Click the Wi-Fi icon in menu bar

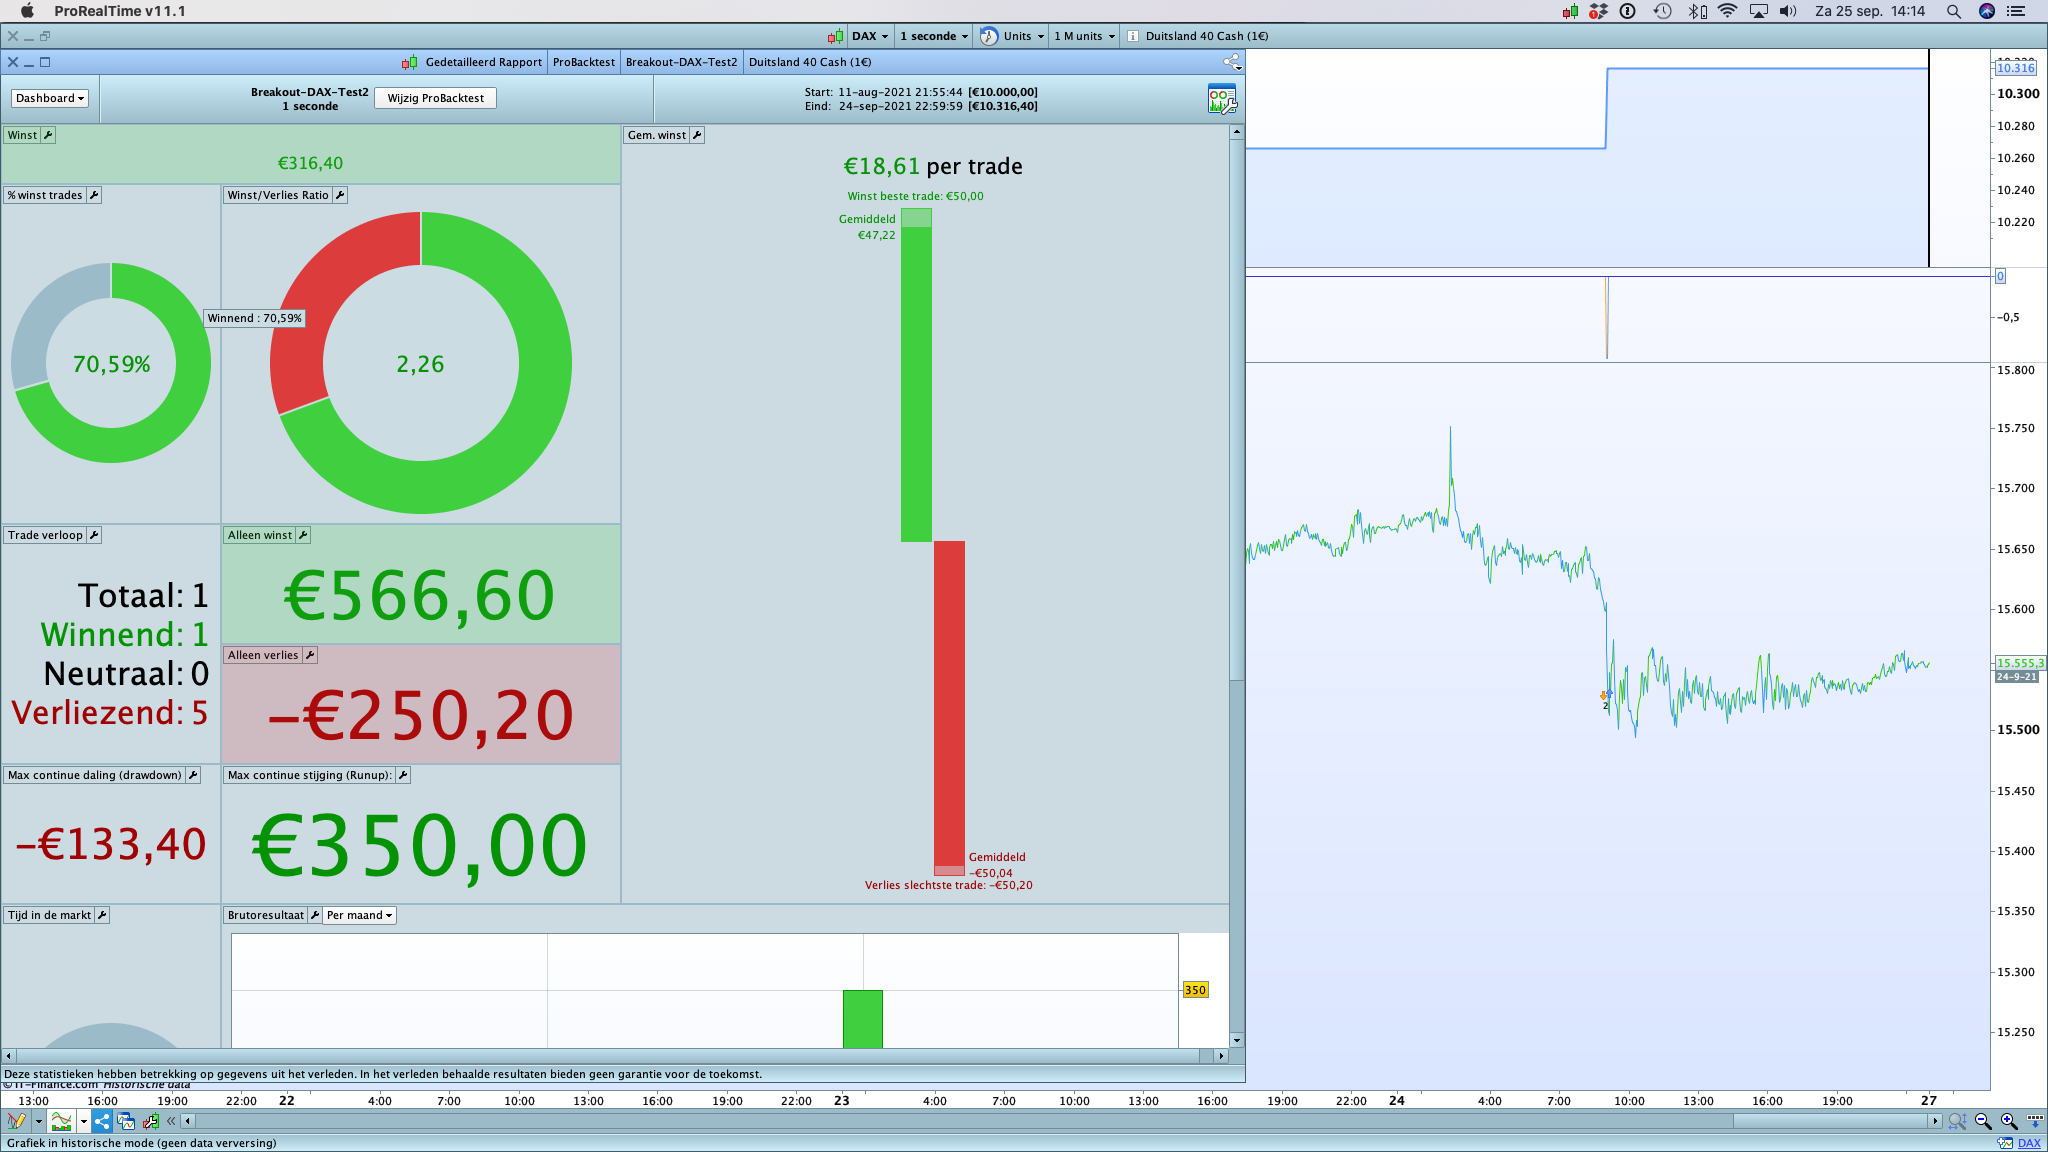(x=1727, y=11)
